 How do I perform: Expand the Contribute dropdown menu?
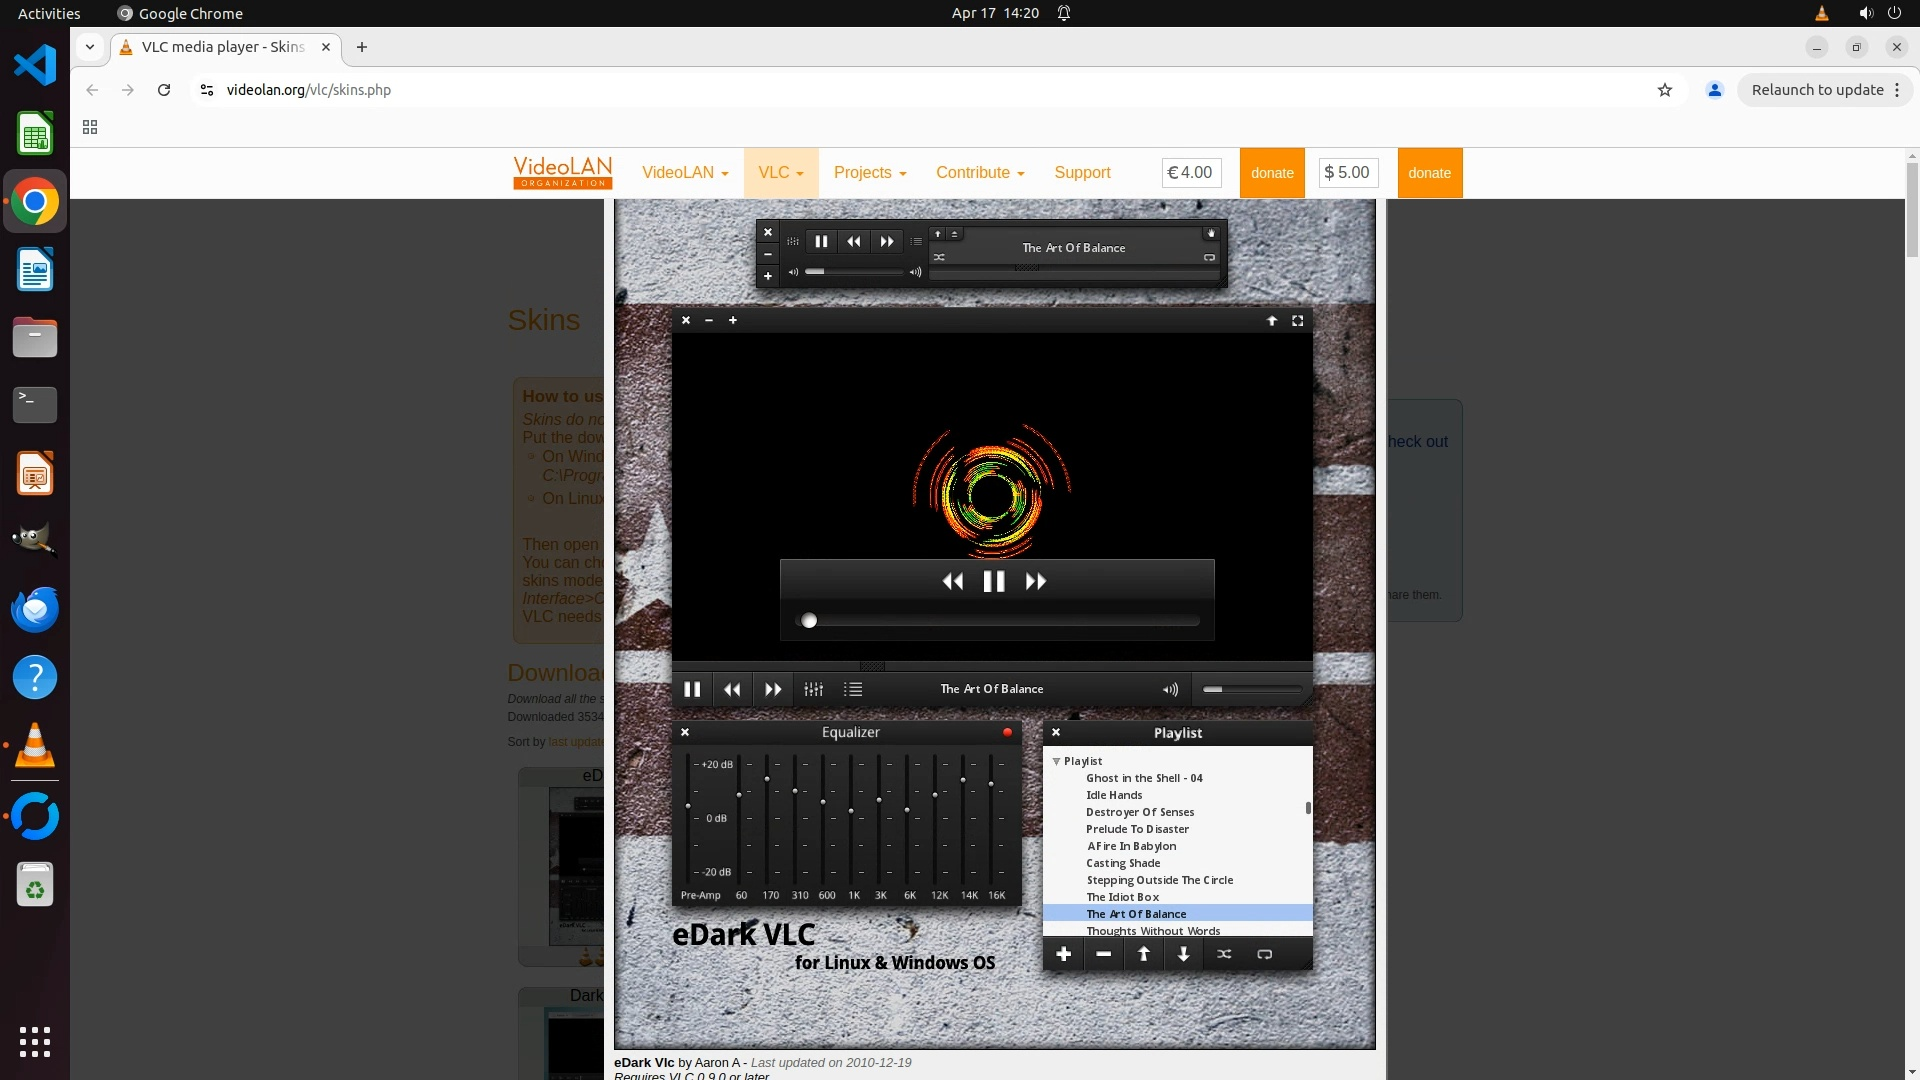tap(980, 172)
